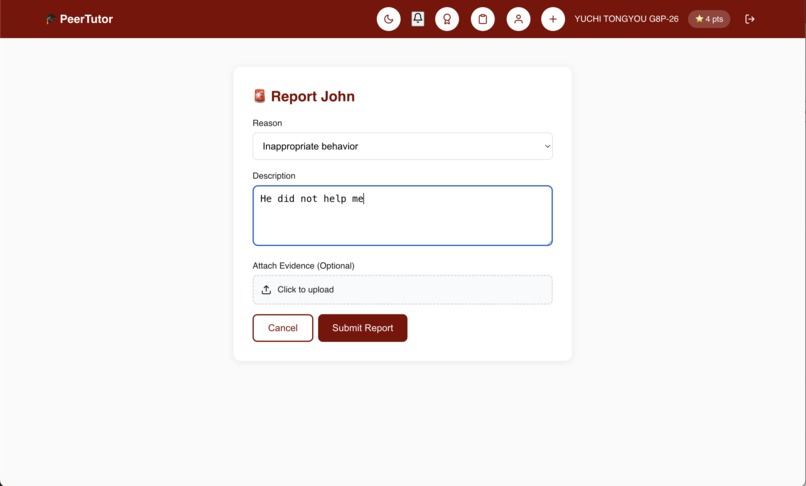Click inside the Description text area
The image size is (806, 486).
coord(402,215)
